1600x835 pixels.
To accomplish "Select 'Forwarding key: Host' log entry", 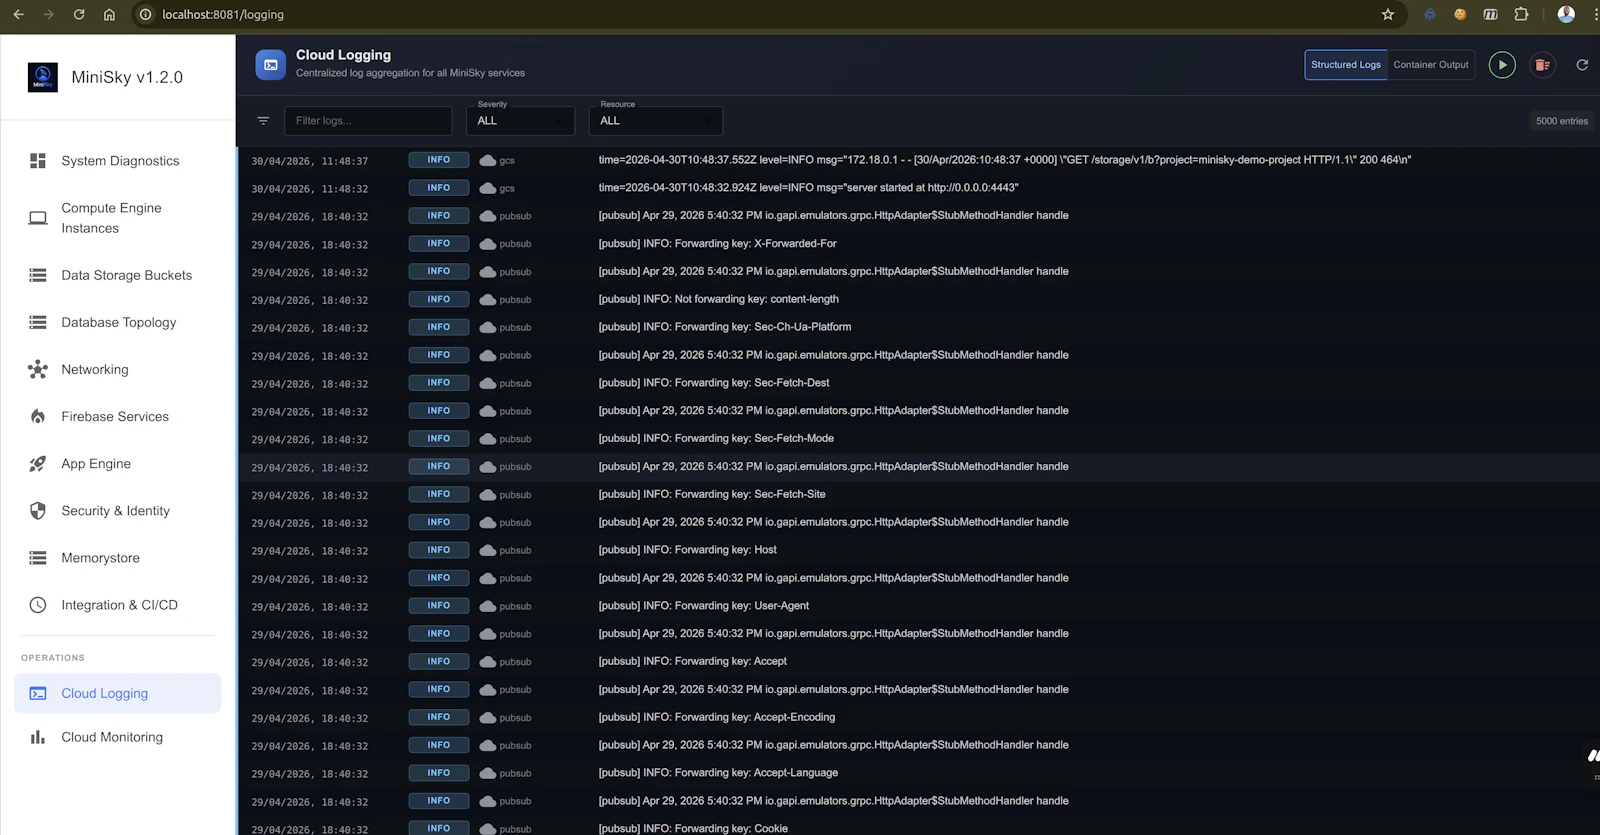I will tap(687, 550).
